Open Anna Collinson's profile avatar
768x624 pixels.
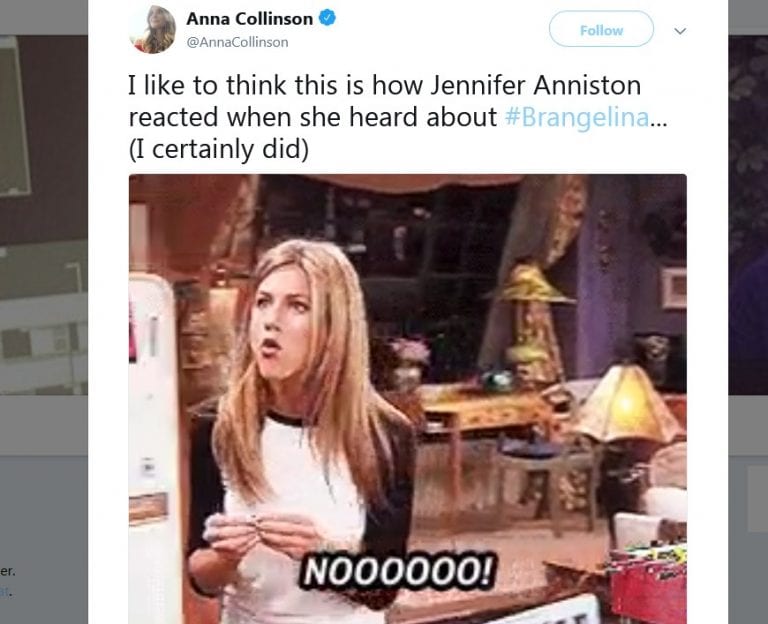point(152,30)
